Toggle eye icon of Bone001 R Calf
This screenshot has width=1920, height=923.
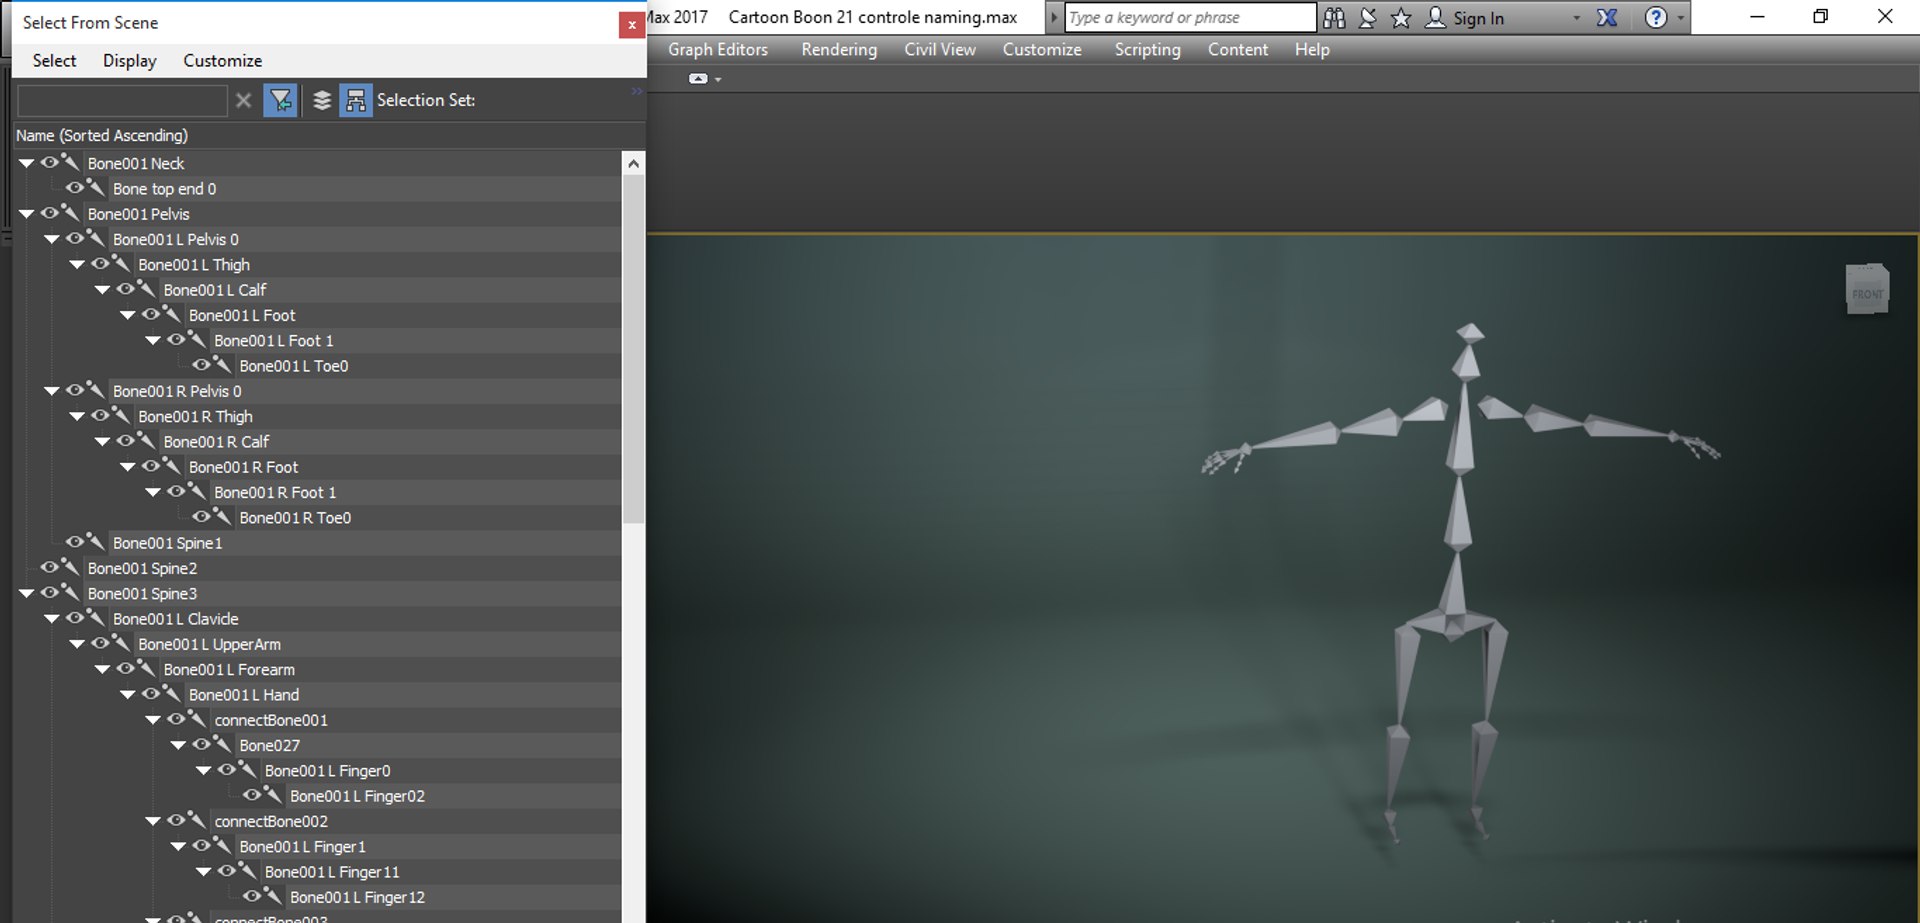pyautogui.click(x=125, y=441)
